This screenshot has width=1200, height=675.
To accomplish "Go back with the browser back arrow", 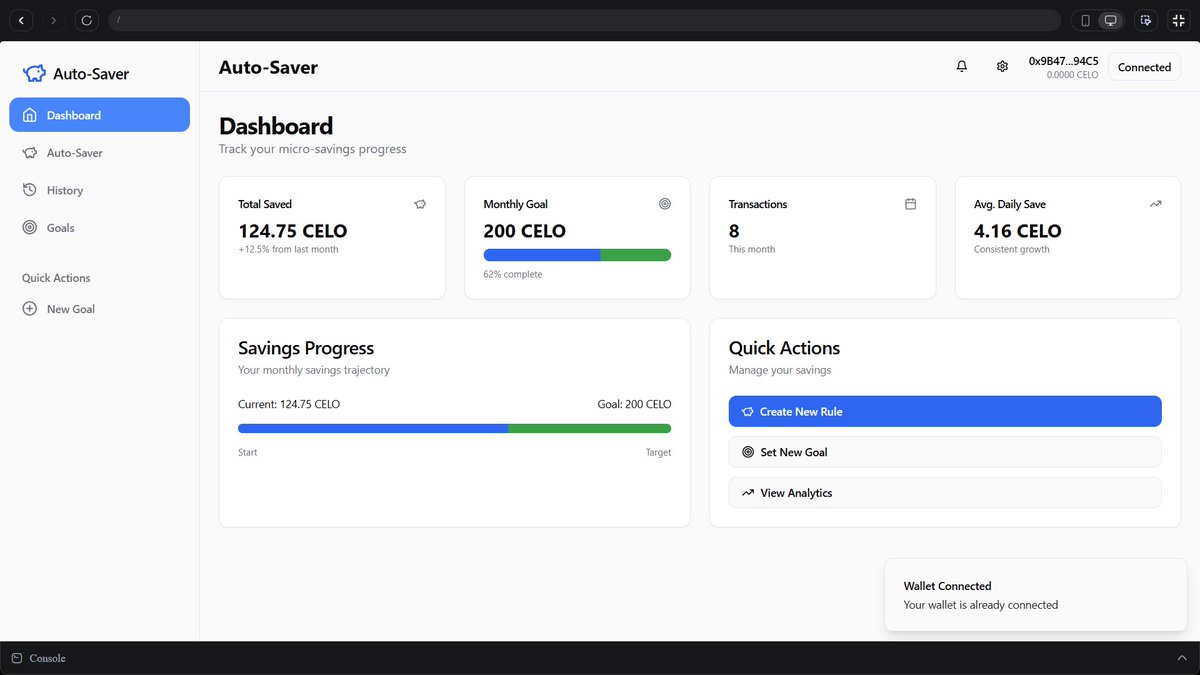I will [x=21, y=20].
